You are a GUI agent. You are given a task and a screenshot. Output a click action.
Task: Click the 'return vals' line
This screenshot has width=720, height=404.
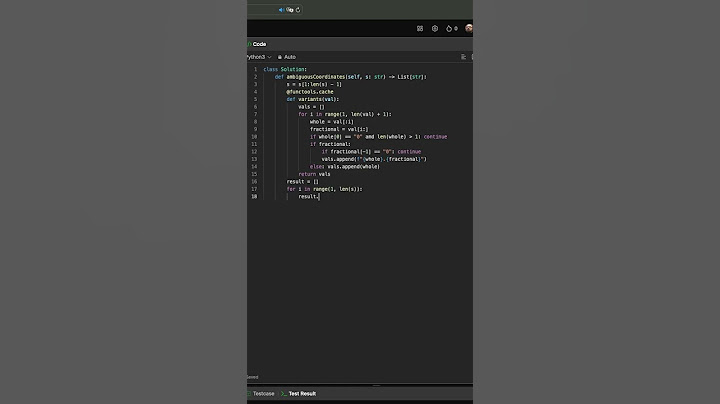tap(314, 174)
